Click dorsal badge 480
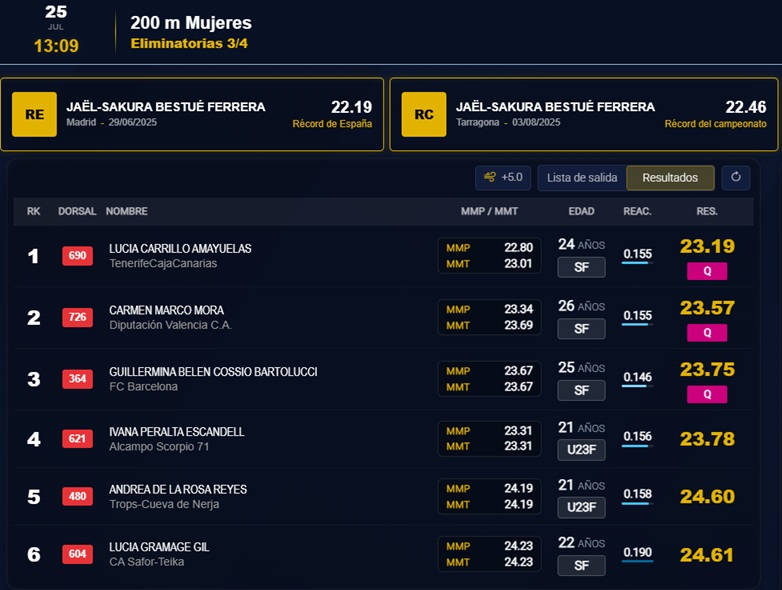 click(77, 496)
